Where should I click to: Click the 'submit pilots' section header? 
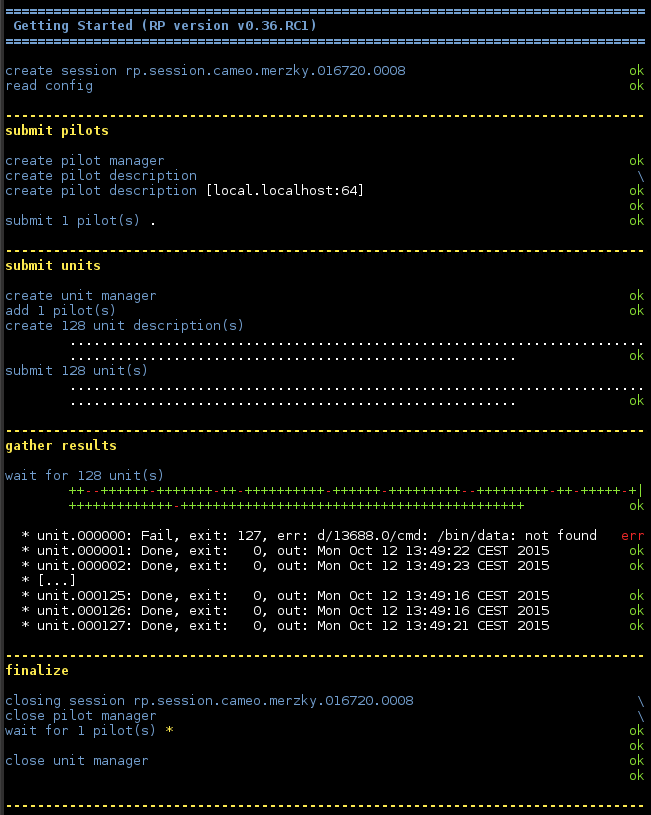[x=57, y=130]
